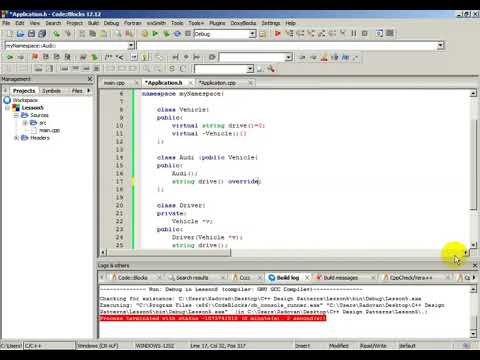Undo the last edit
This screenshot has height=360, width=480.
coord(57,34)
